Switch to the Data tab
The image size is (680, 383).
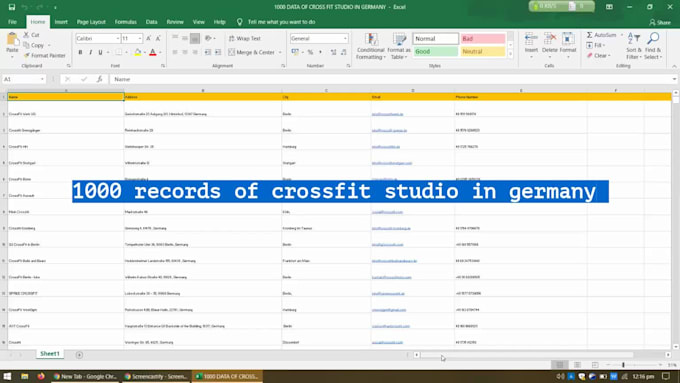(x=151, y=22)
